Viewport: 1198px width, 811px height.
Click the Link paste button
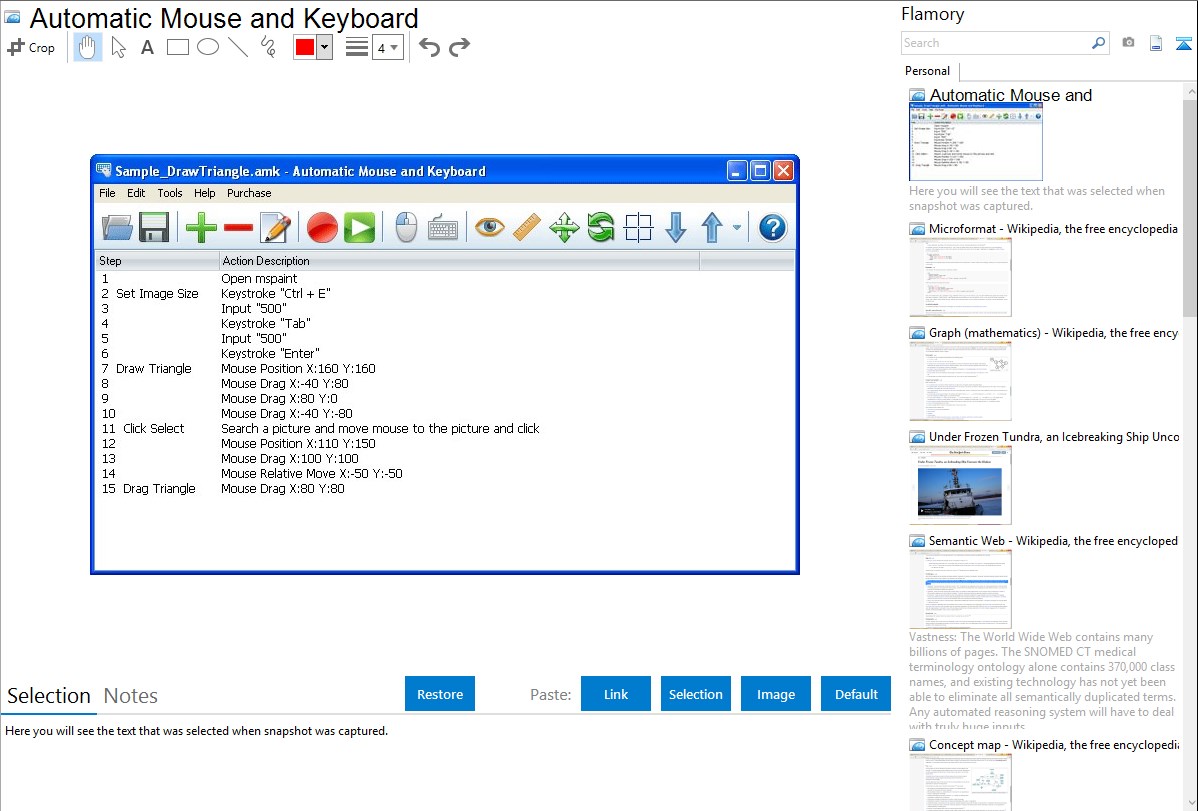tap(616, 694)
